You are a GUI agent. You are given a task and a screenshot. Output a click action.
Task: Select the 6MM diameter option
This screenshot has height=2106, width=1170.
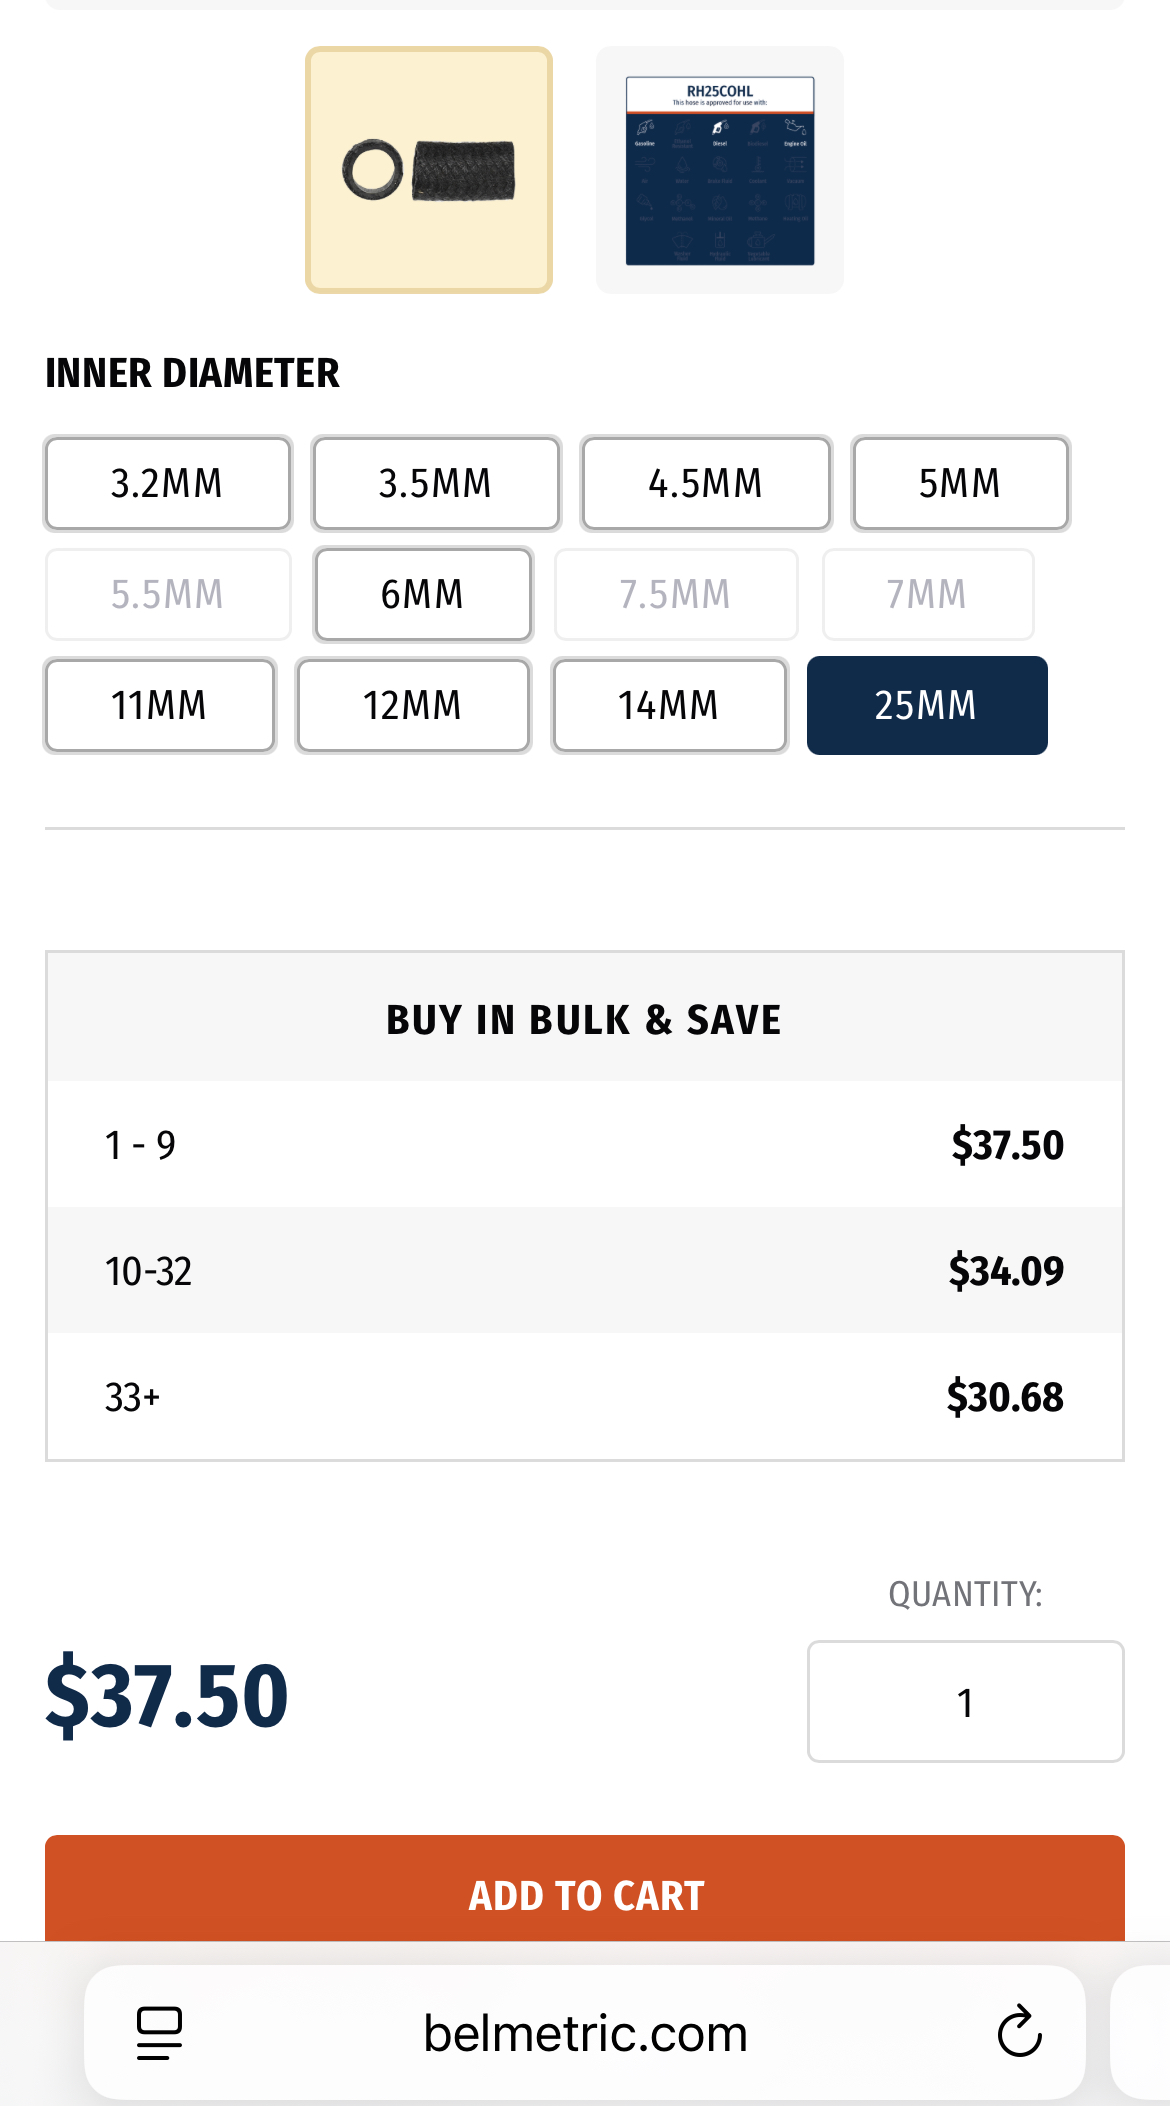point(423,595)
